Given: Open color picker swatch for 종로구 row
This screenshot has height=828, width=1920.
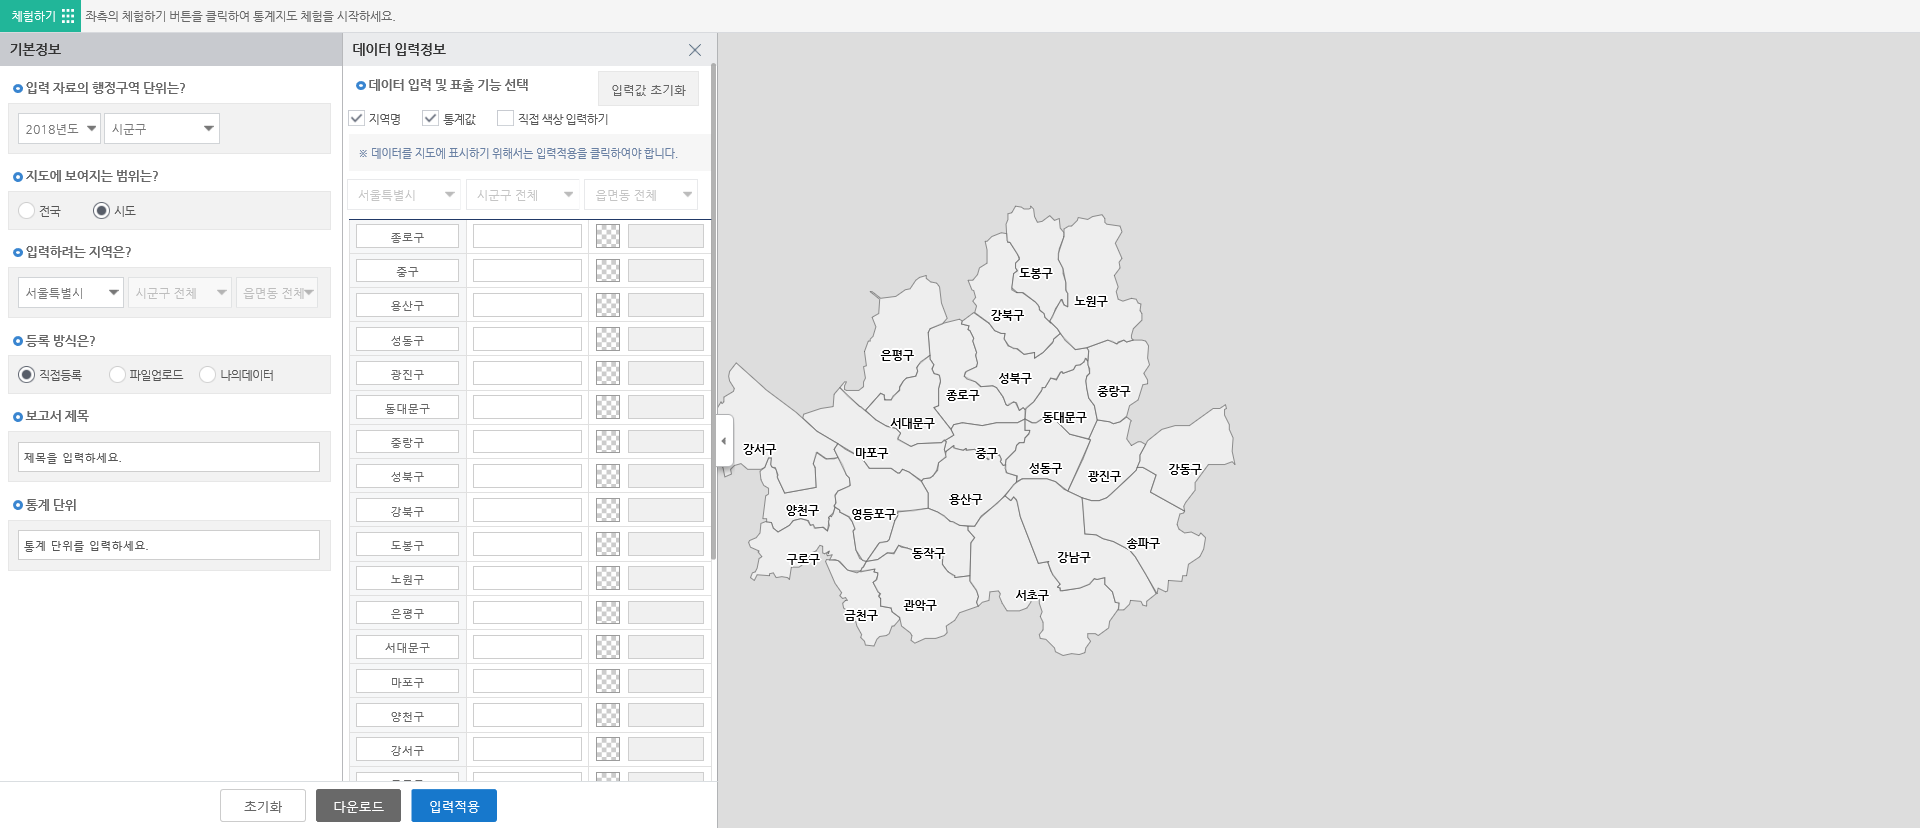Looking at the screenshot, I should coord(607,236).
